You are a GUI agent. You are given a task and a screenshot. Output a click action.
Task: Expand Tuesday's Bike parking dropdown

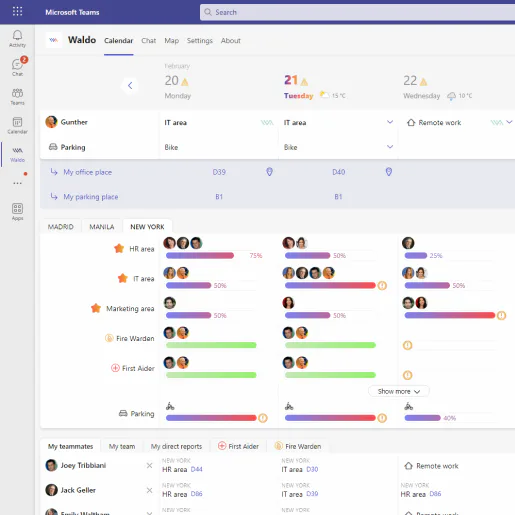pos(390,147)
